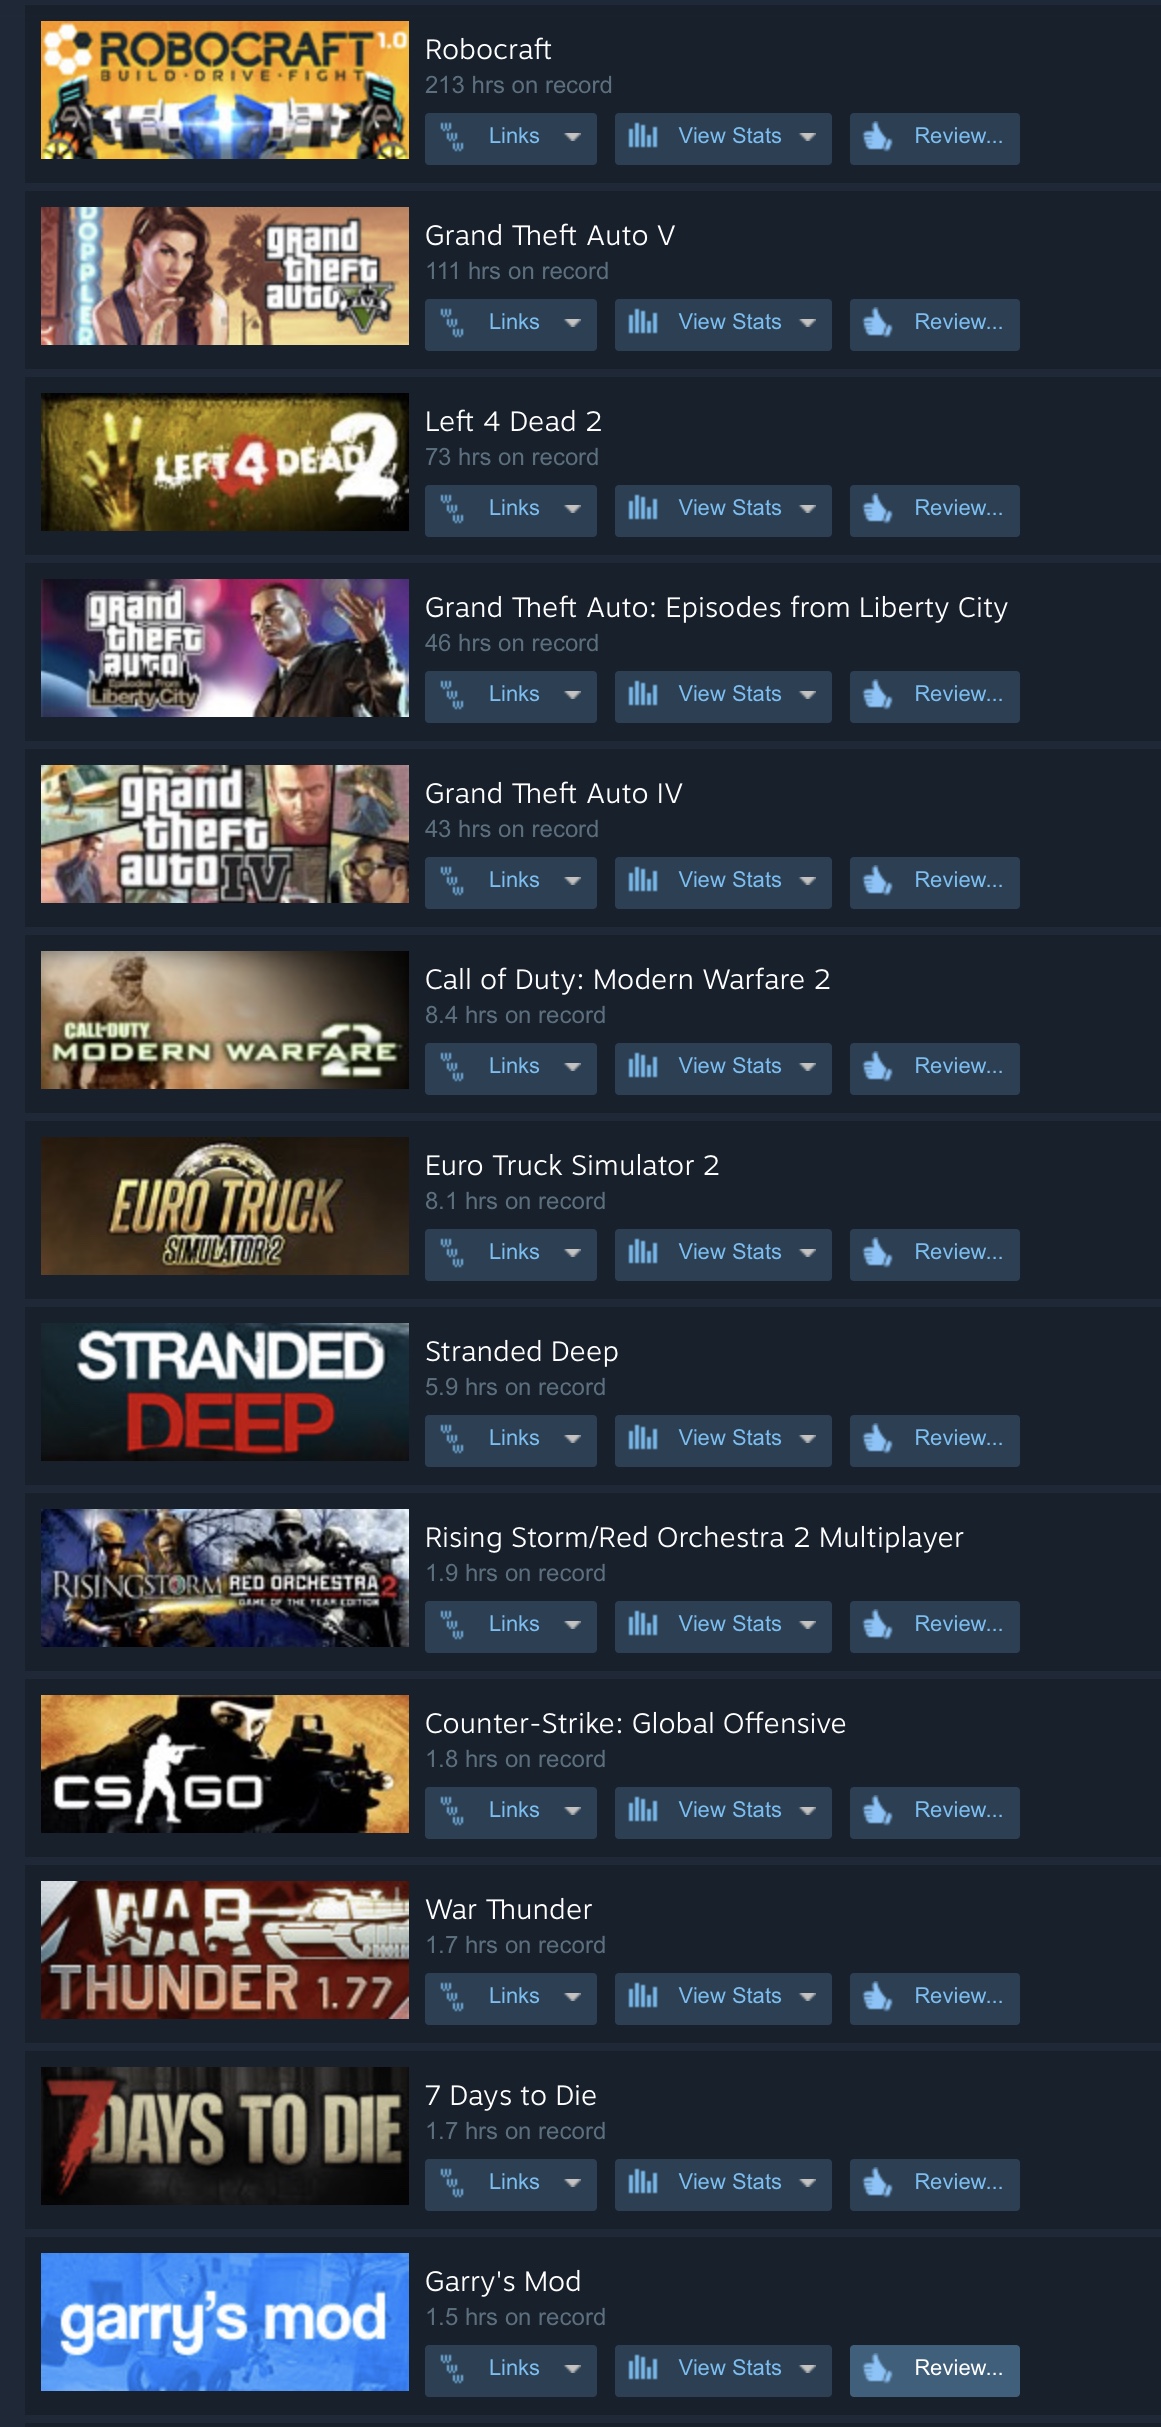The image size is (1161, 2427).
Task: Expand View Stats arrow for Rising Storm/Red Orchestra 2
Action: (x=808, y=1625)
